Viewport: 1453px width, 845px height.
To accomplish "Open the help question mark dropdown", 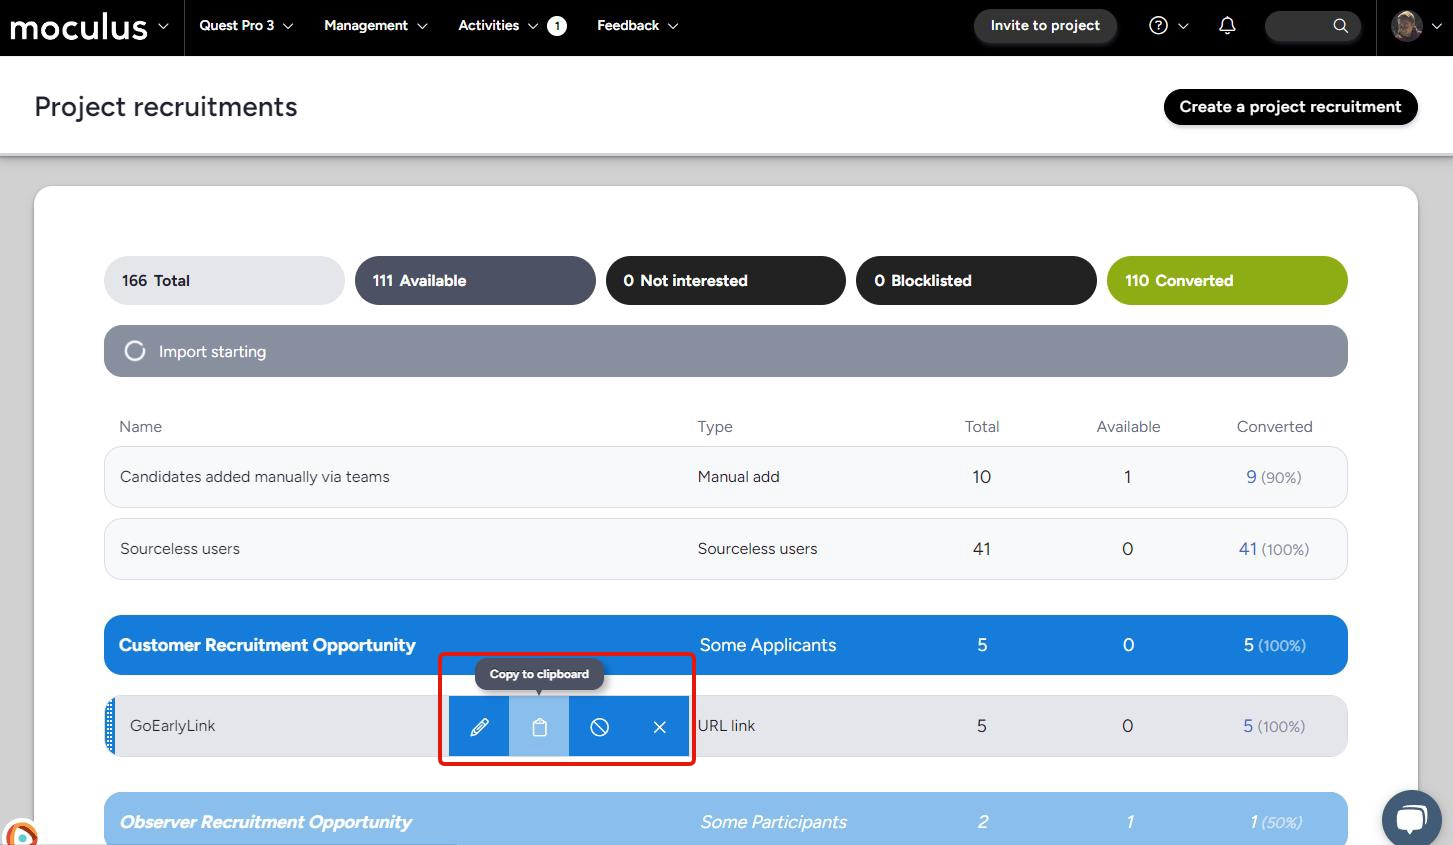I will (x=1168, y=26).
